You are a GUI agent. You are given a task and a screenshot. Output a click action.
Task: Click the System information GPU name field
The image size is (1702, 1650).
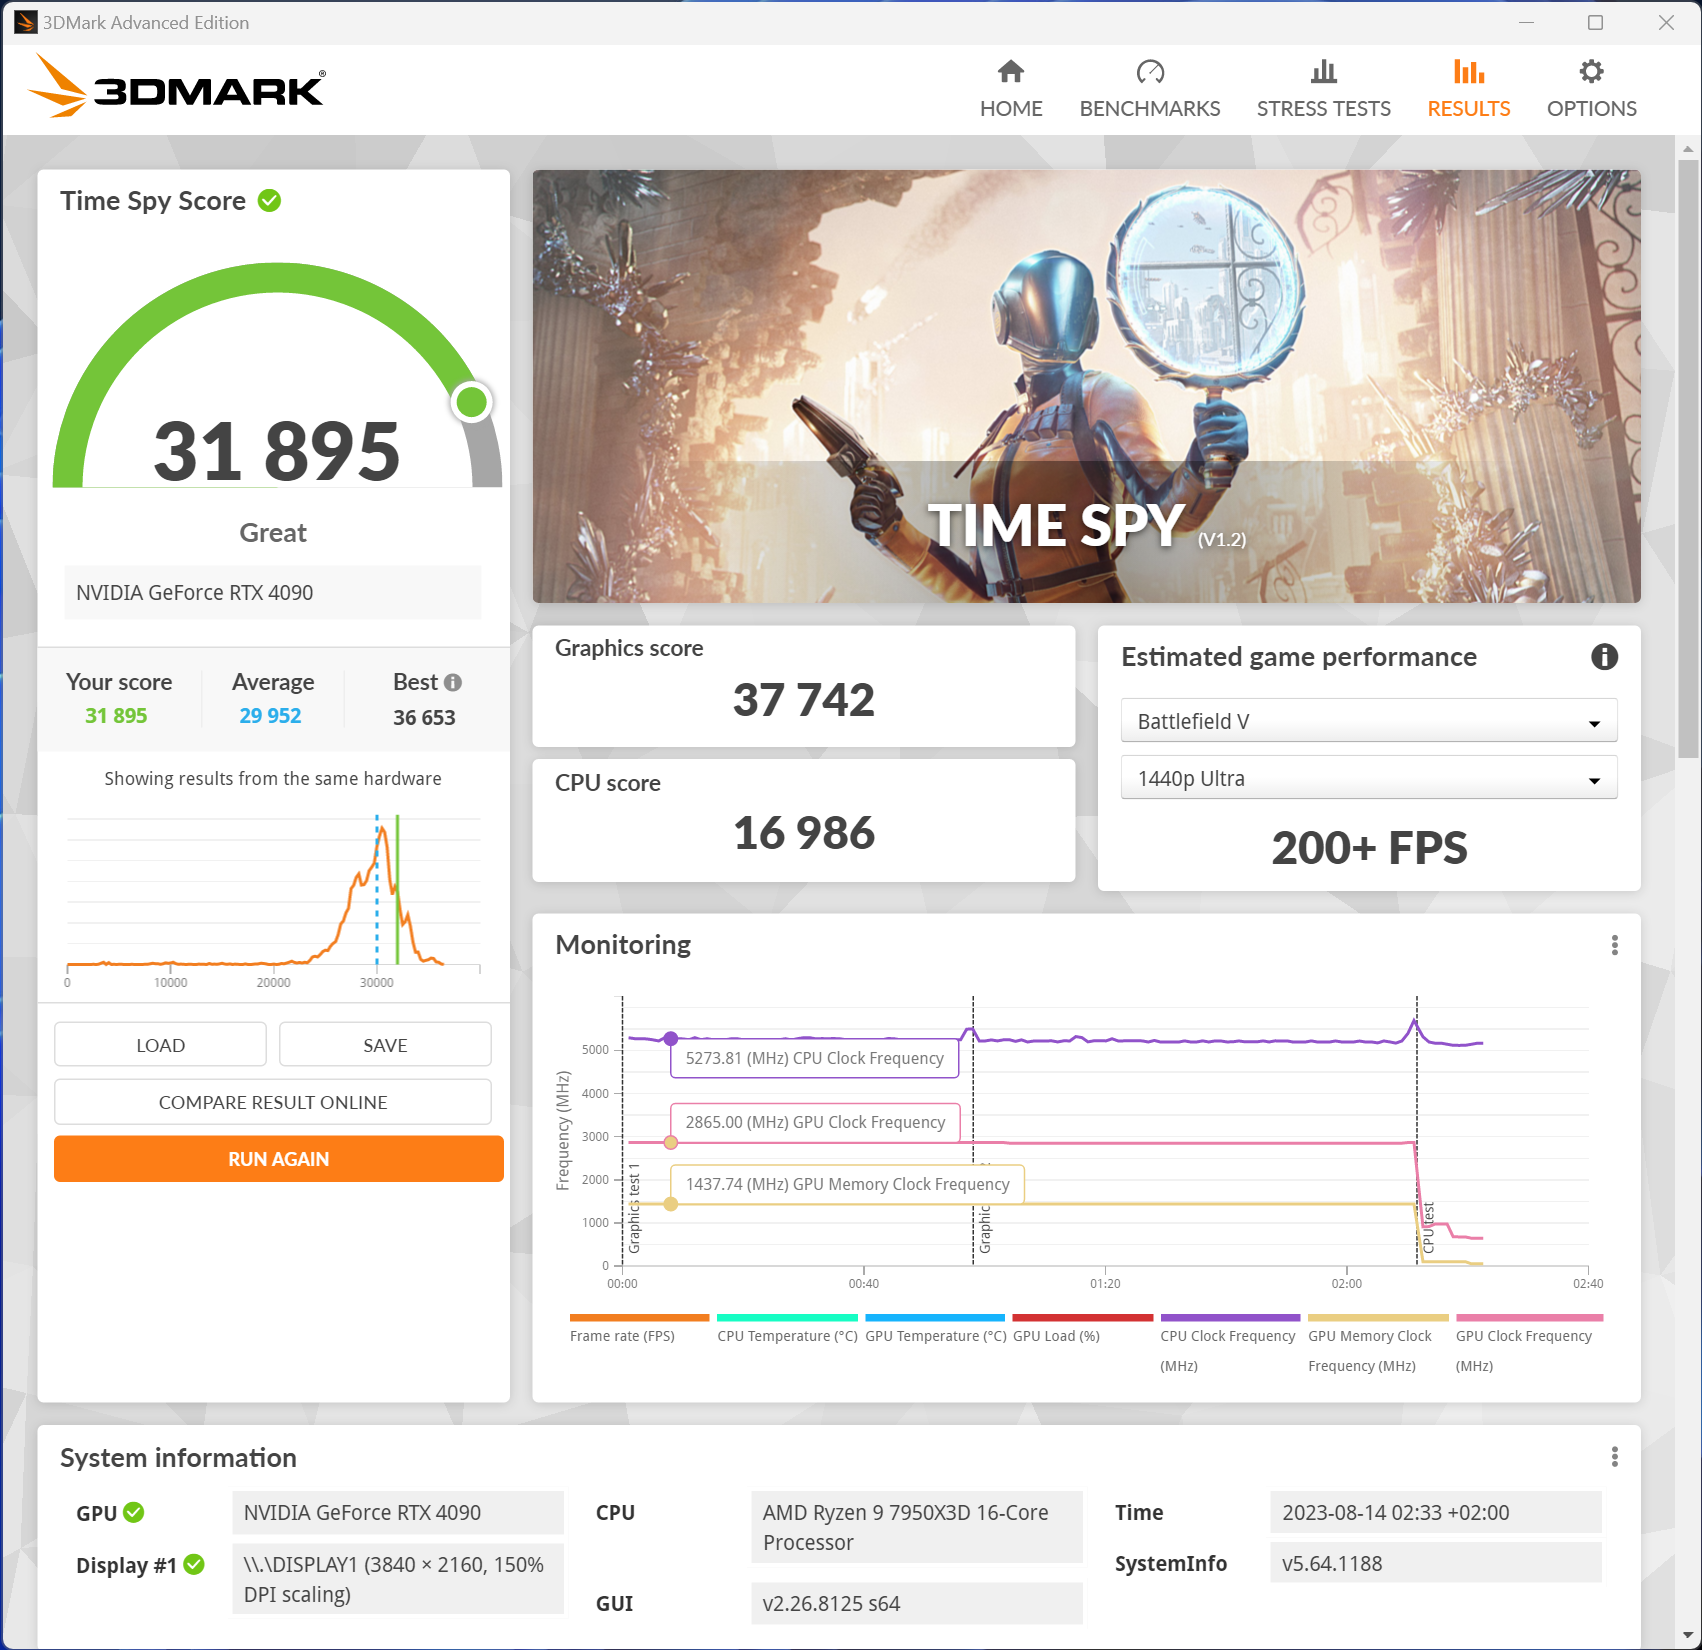[x=397, y=1512]
